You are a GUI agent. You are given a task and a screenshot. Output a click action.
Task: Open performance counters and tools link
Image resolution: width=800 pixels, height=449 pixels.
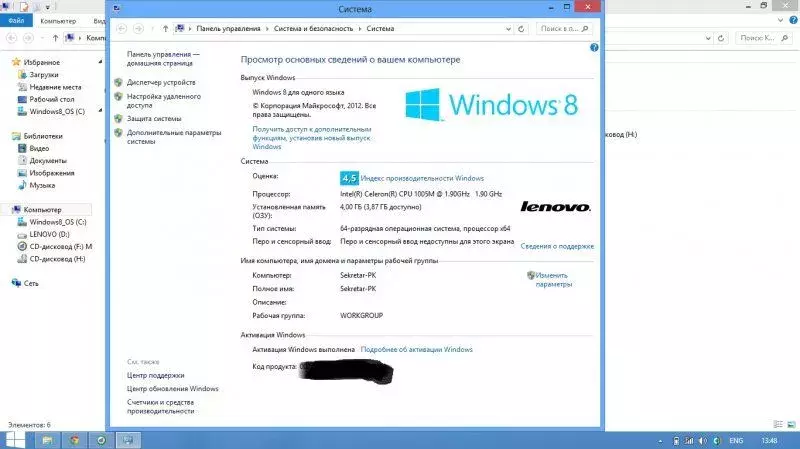point(160,407)
